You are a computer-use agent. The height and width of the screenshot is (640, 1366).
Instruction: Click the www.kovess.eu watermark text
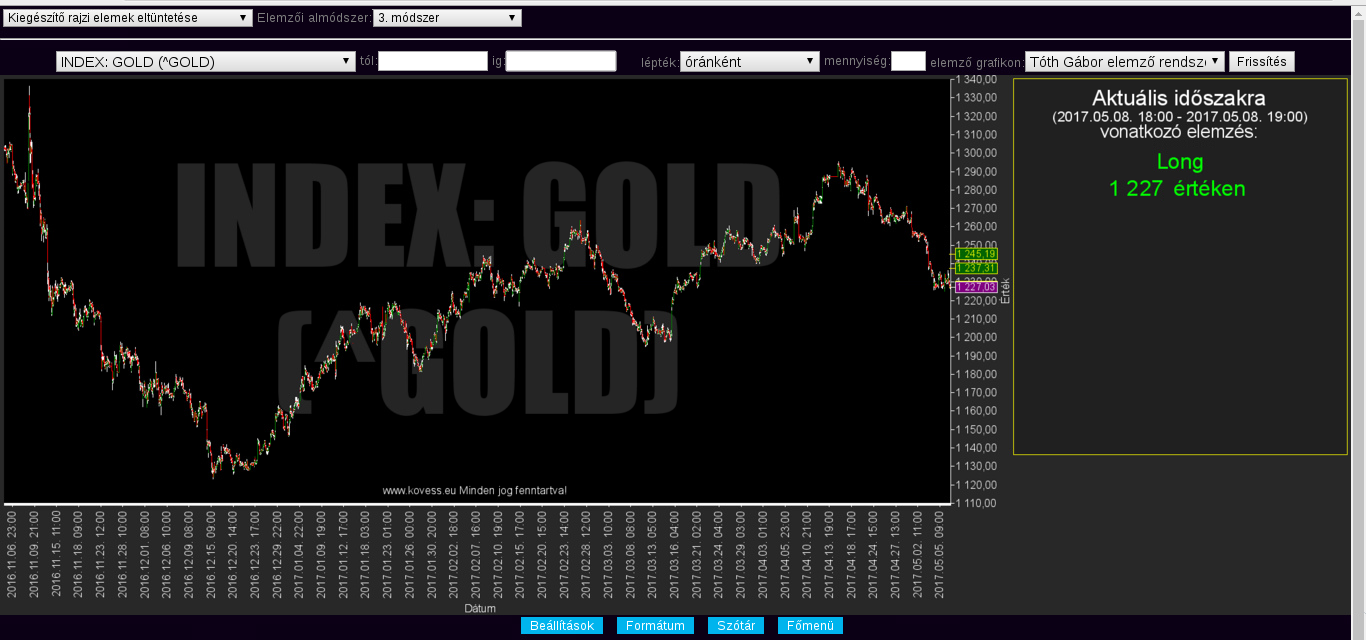[474, 490]
